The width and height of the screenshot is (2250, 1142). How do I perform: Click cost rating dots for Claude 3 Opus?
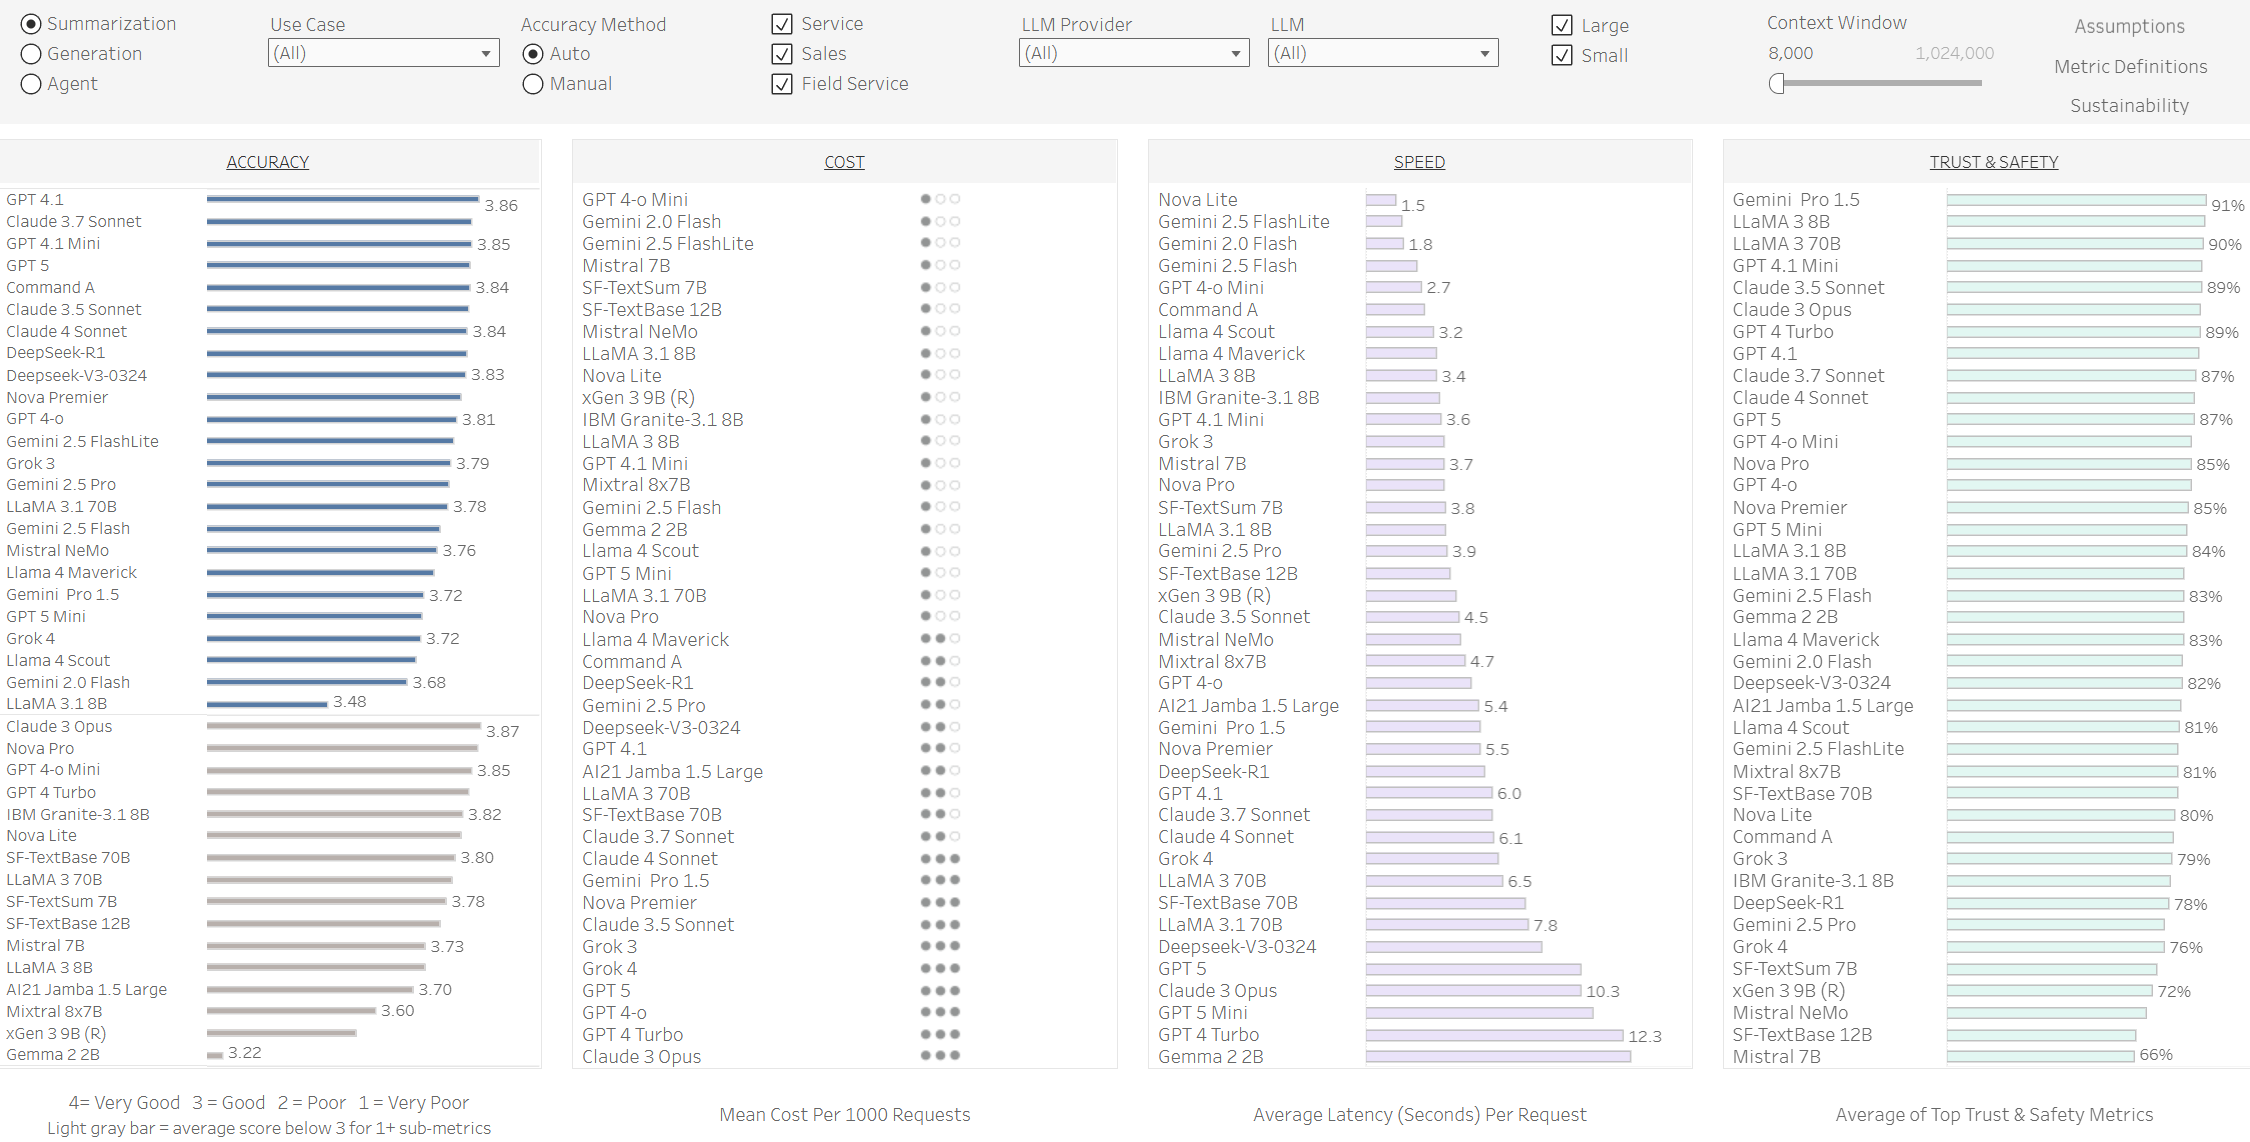pos(940,1055)
